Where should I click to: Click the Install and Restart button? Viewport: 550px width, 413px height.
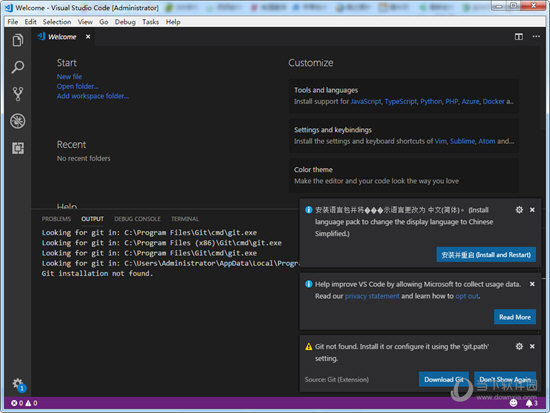(486, 255)
